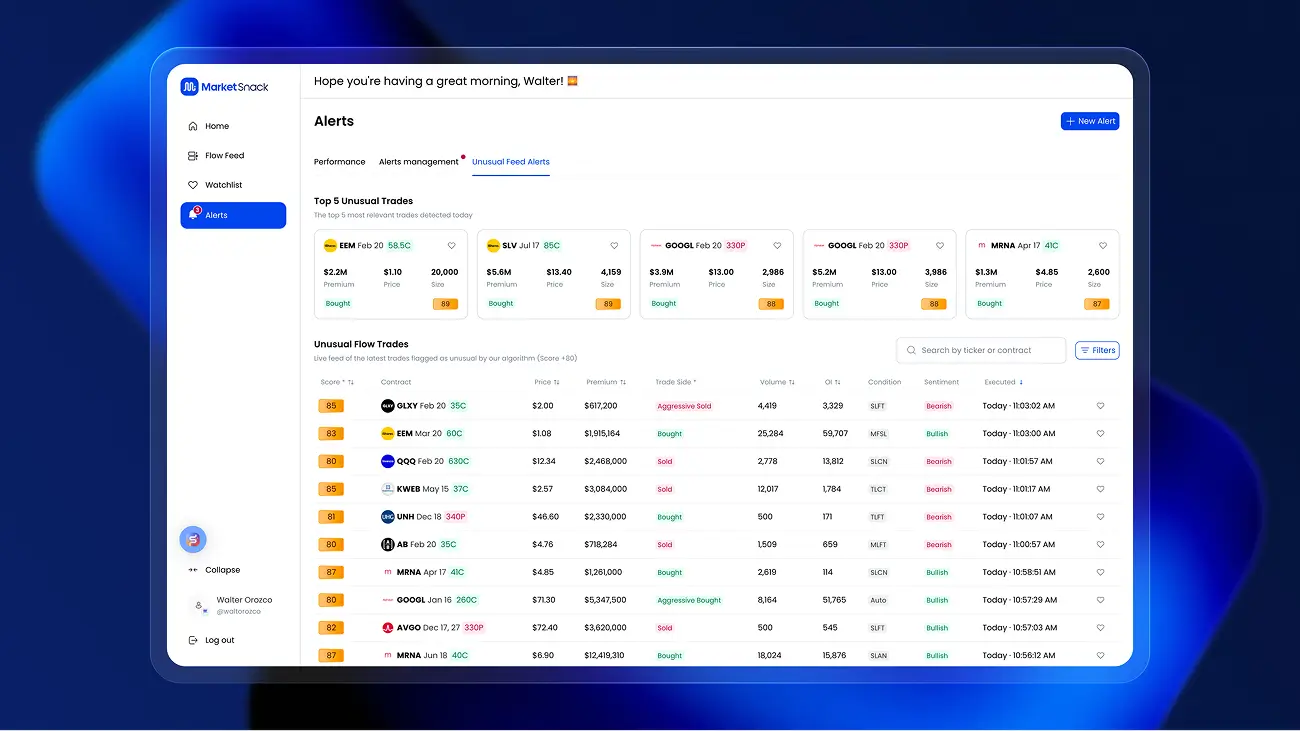1300x731 pixels.
Task: Sort by the Price column
Action: click(547, 382)
